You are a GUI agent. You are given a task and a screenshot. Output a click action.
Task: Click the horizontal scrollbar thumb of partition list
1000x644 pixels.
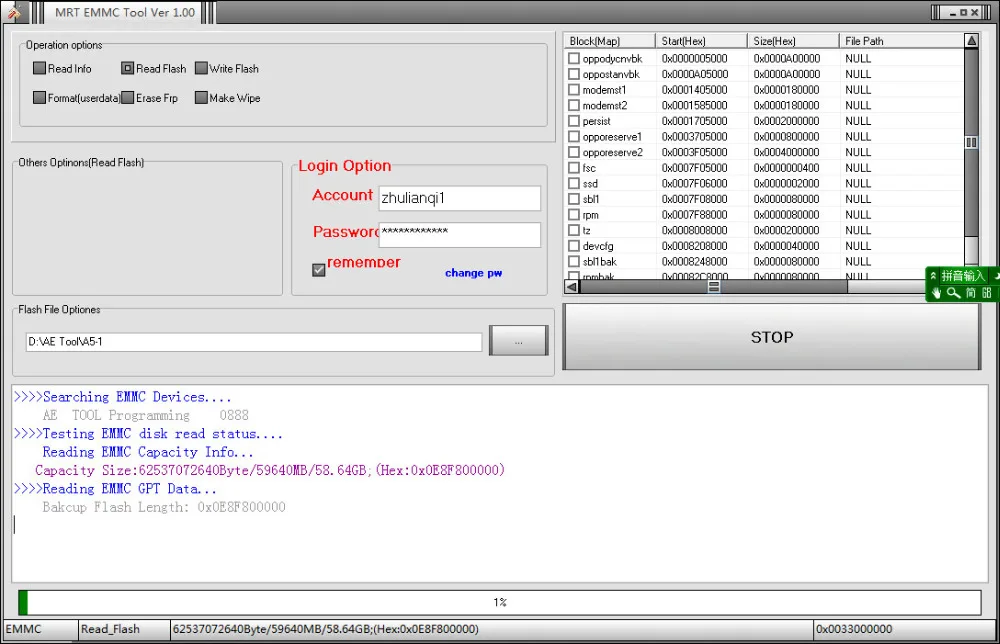[x=714, y=287]
